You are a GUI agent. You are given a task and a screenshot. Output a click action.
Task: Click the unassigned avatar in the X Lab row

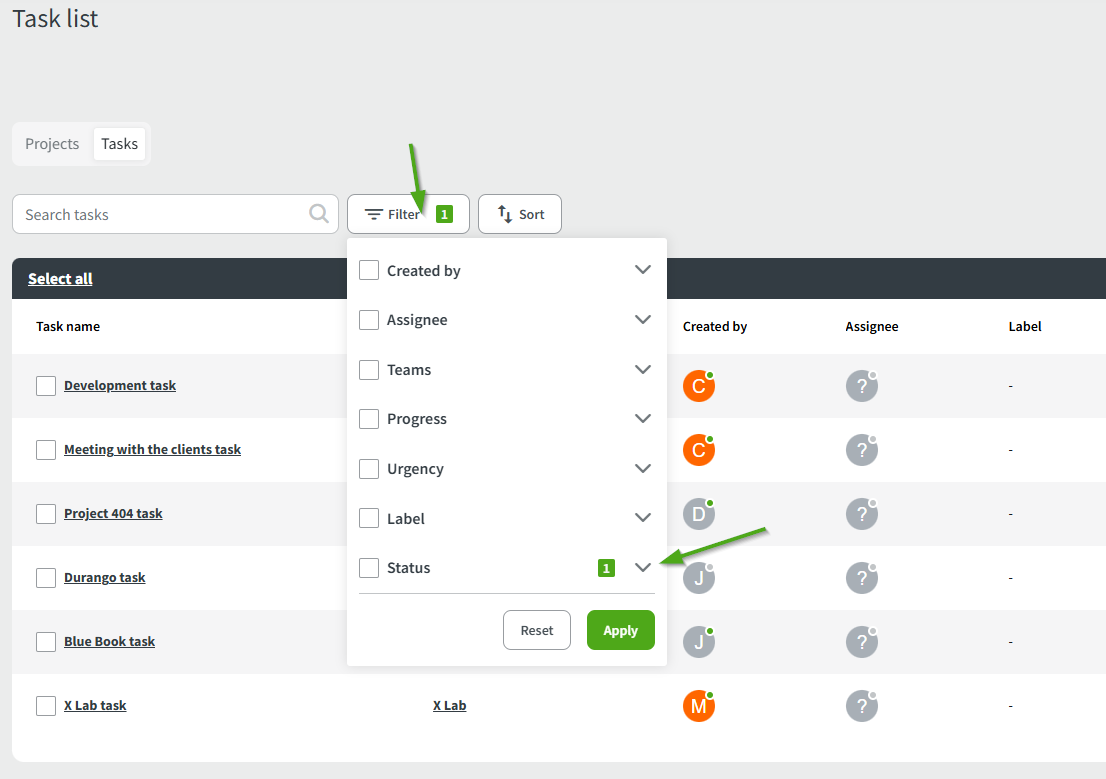tap(861, 706)
